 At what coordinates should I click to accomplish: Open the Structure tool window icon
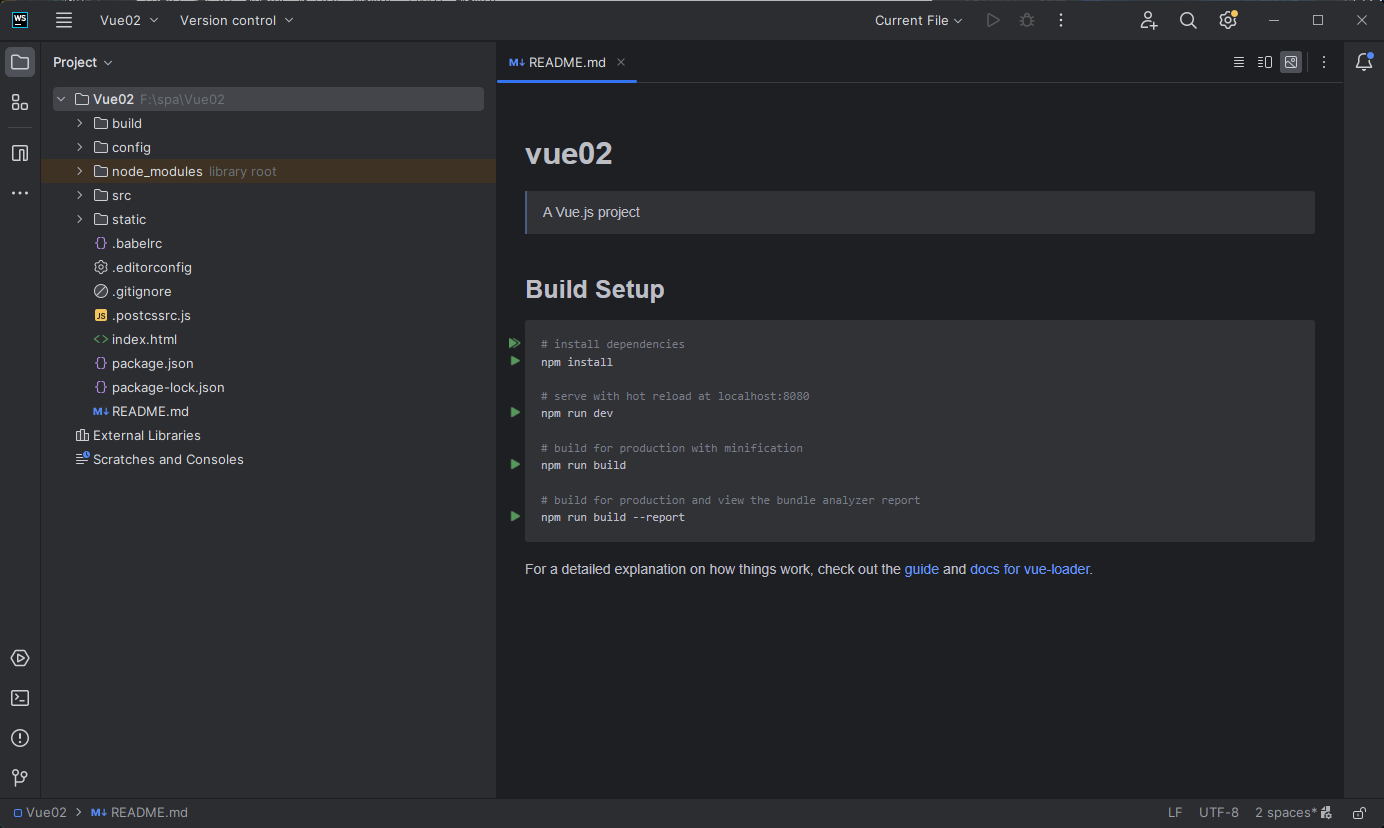(20, 102)
